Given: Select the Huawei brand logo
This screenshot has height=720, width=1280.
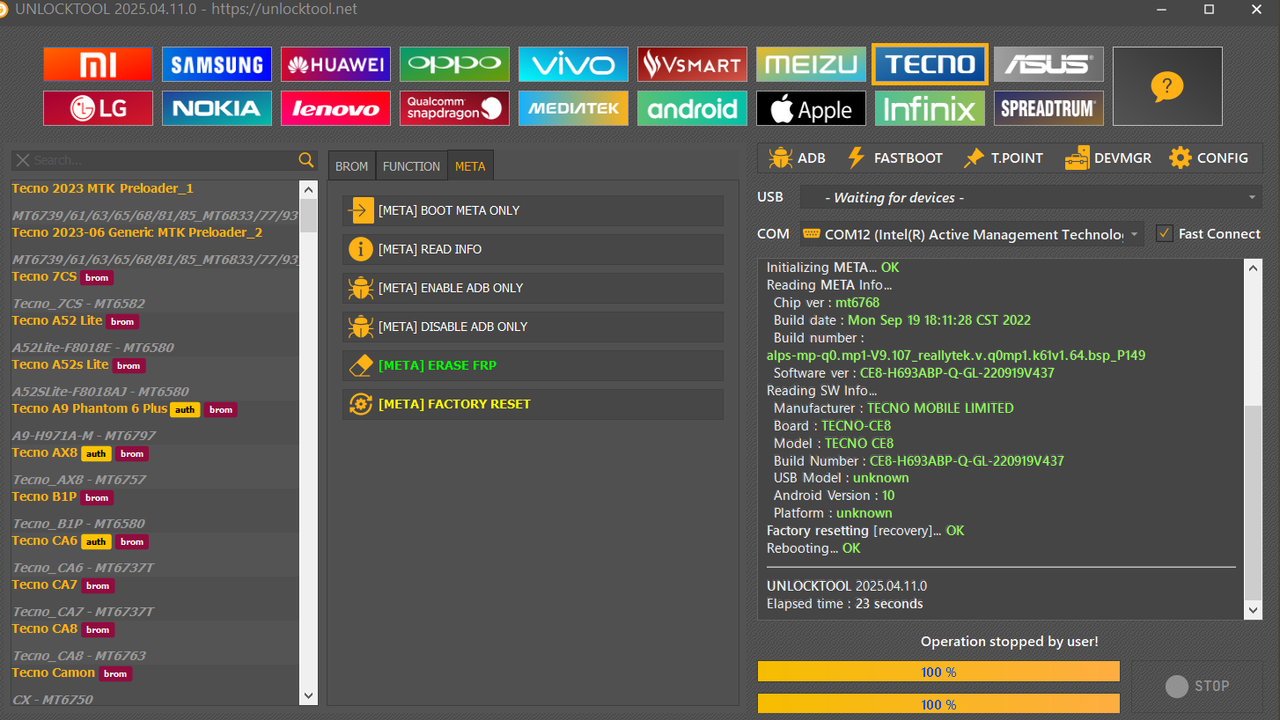Looking at the screenshot, I should pos(336,65).
